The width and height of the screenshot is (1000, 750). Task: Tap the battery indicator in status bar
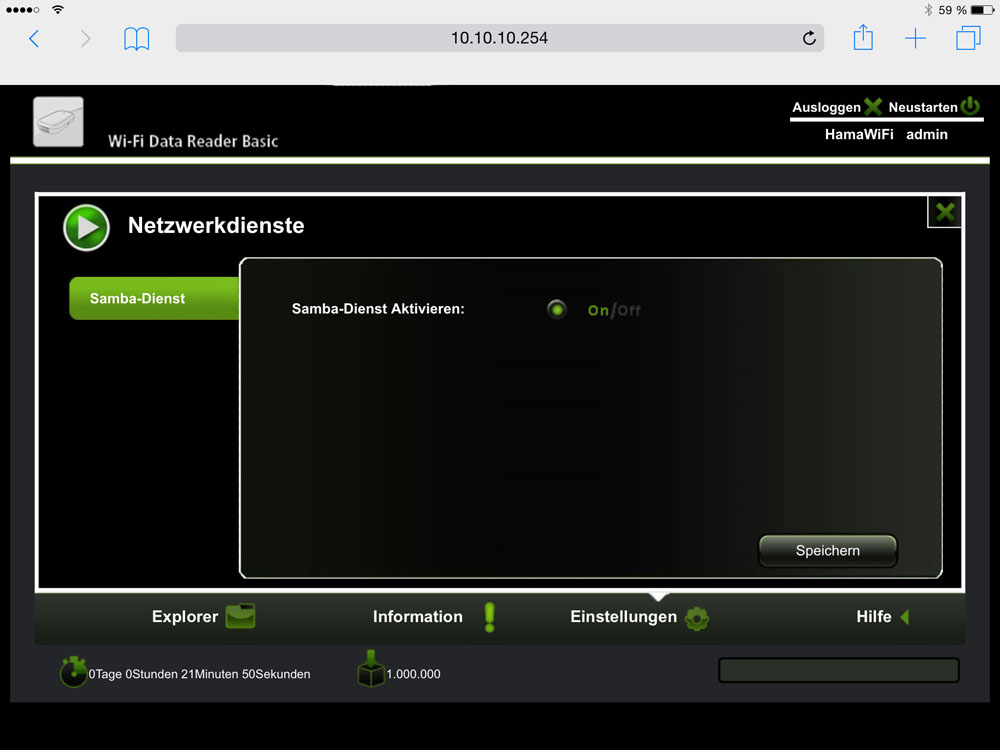(x=982, y=10)
